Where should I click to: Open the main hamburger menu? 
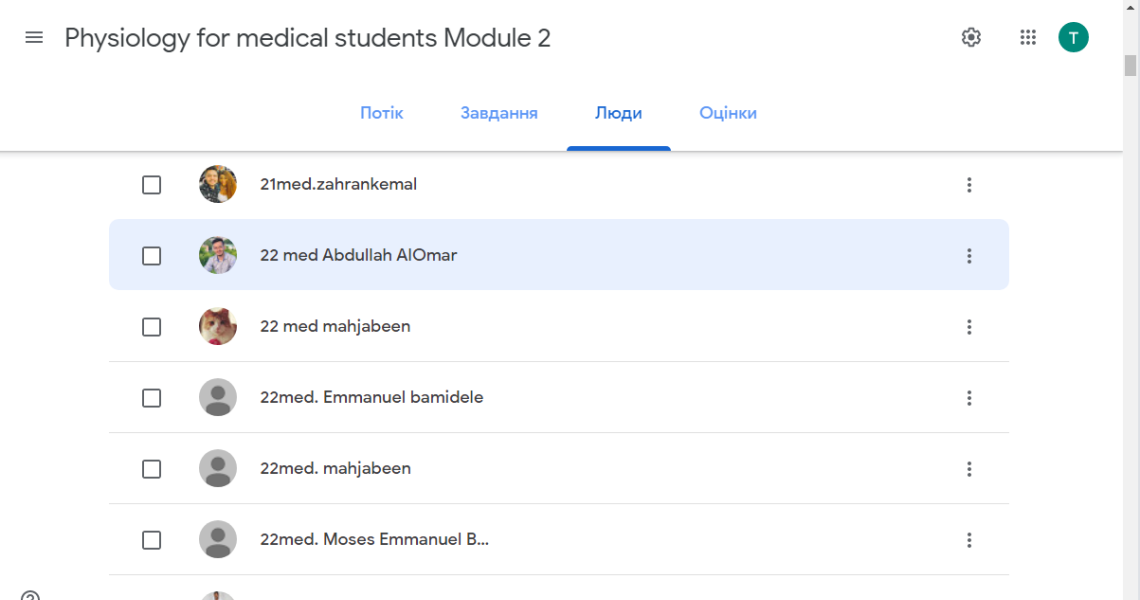(x=34, y=38)
